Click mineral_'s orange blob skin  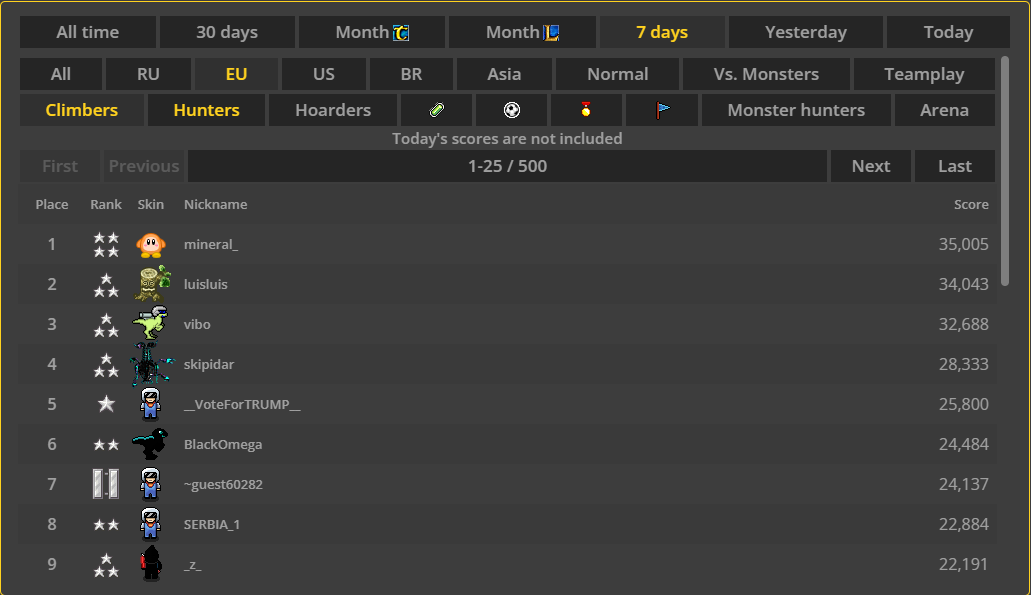click(x=150, y=244)
